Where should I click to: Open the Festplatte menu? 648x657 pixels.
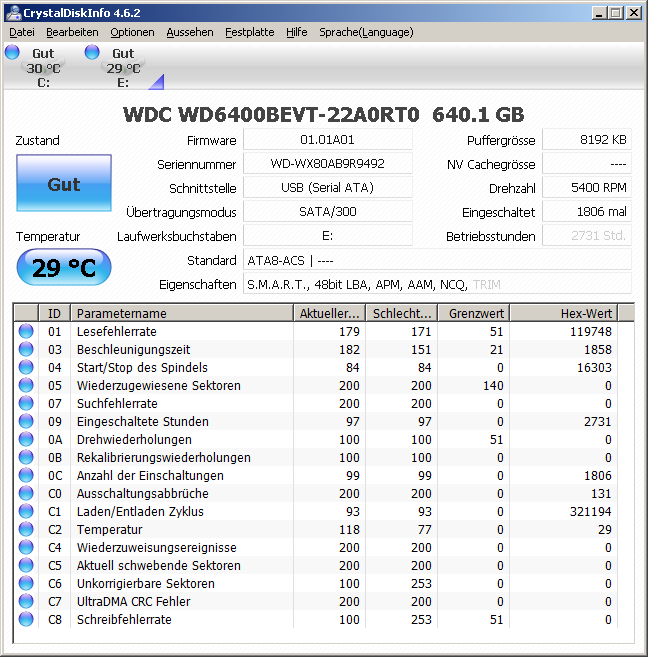pos(250,32)
